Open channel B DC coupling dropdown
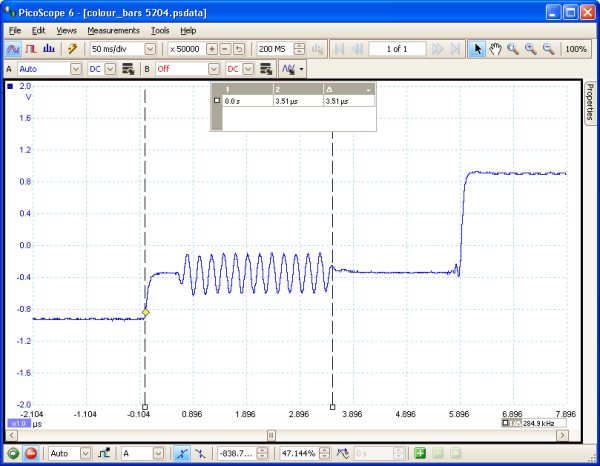The image size is (600, 466). (248, 69)
